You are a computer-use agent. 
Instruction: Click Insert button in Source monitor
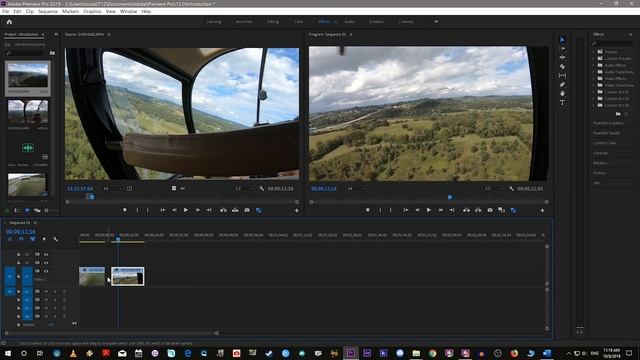(x=223, y=210)
